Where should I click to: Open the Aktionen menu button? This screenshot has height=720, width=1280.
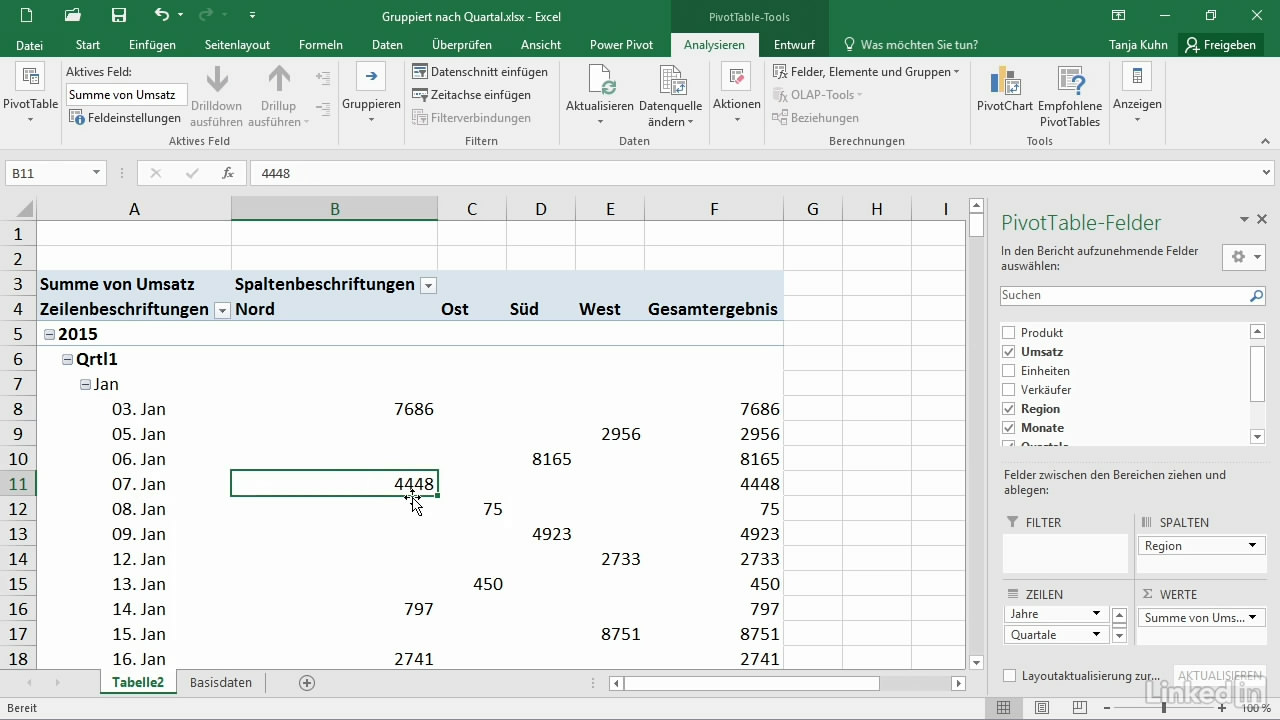(x=737, y=95)
